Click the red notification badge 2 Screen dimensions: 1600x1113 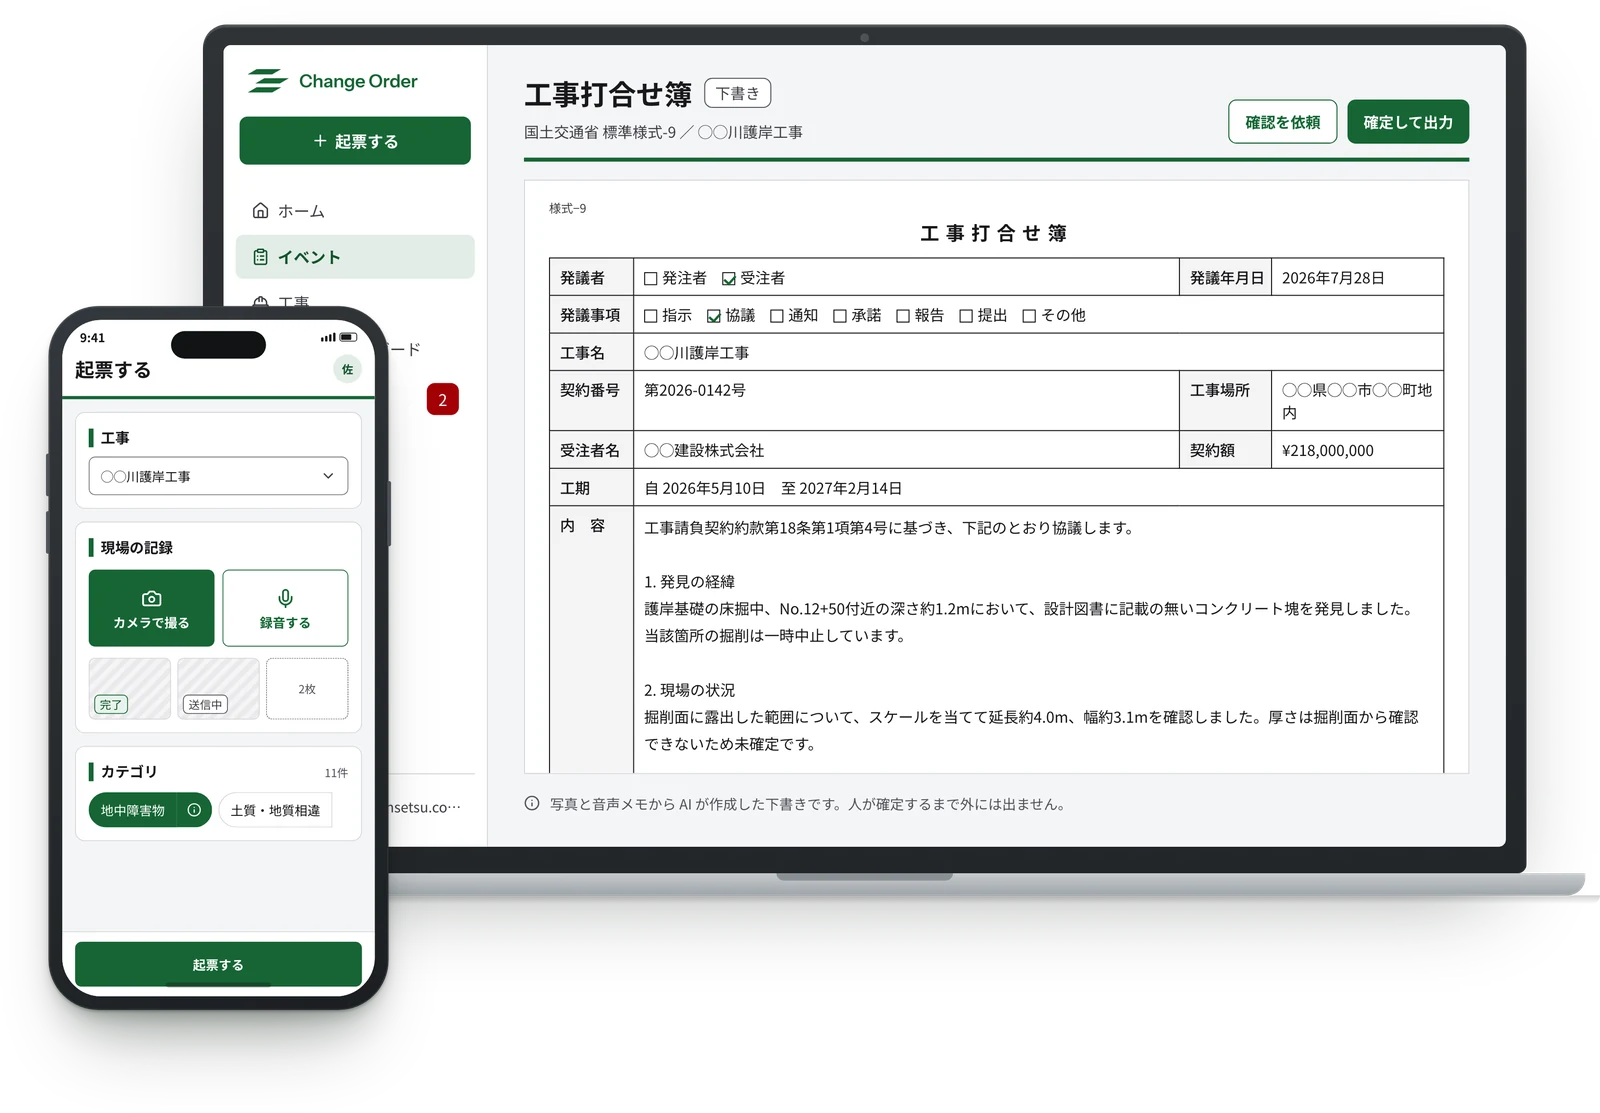443,400
